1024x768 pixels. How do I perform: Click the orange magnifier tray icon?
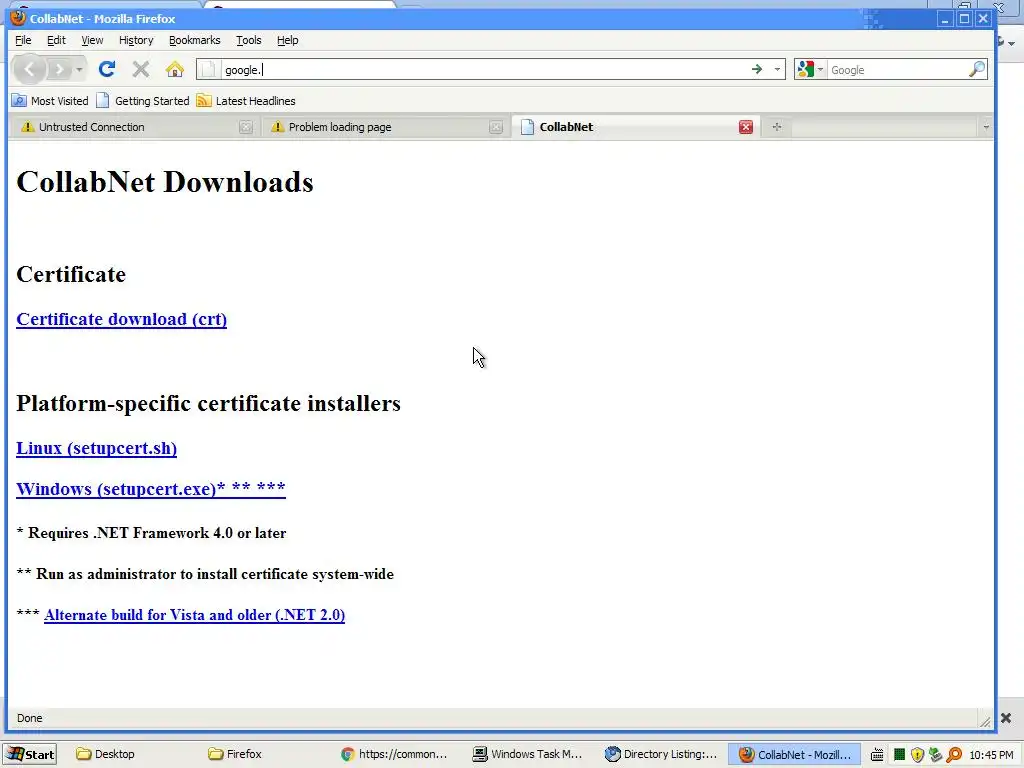point(954,755)
